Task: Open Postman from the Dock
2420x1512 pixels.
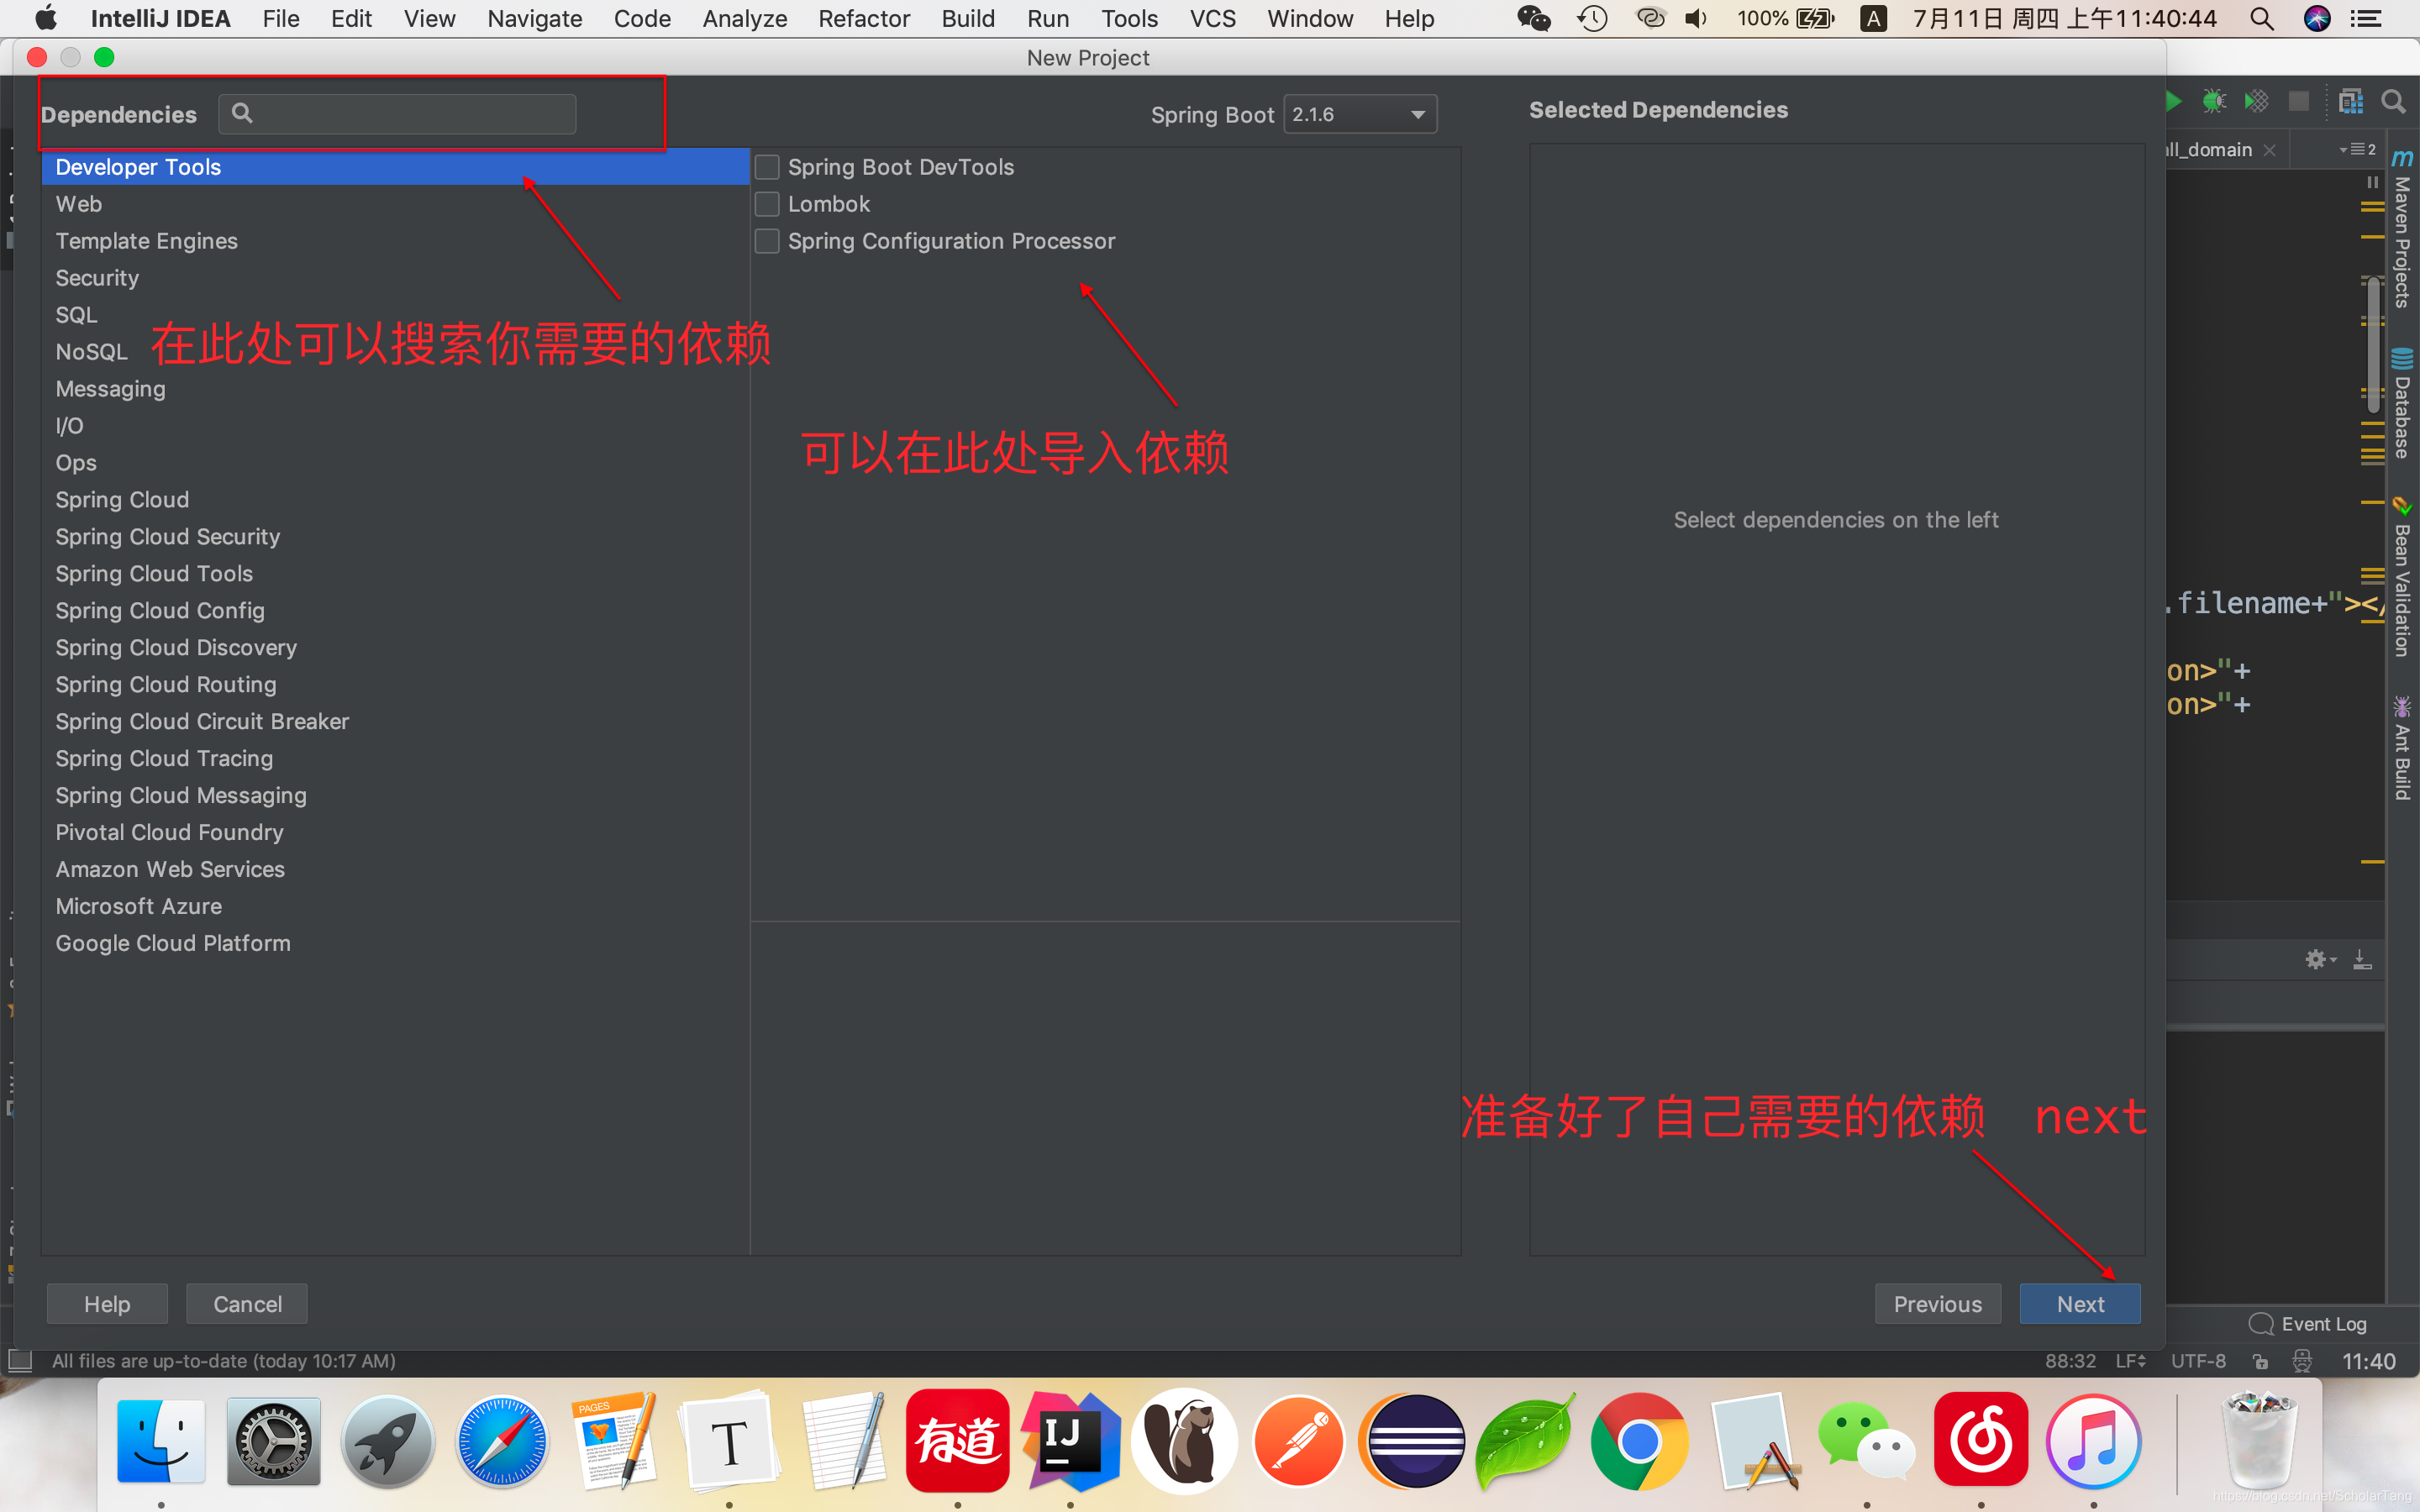Action: [x=1299, y=1440]
